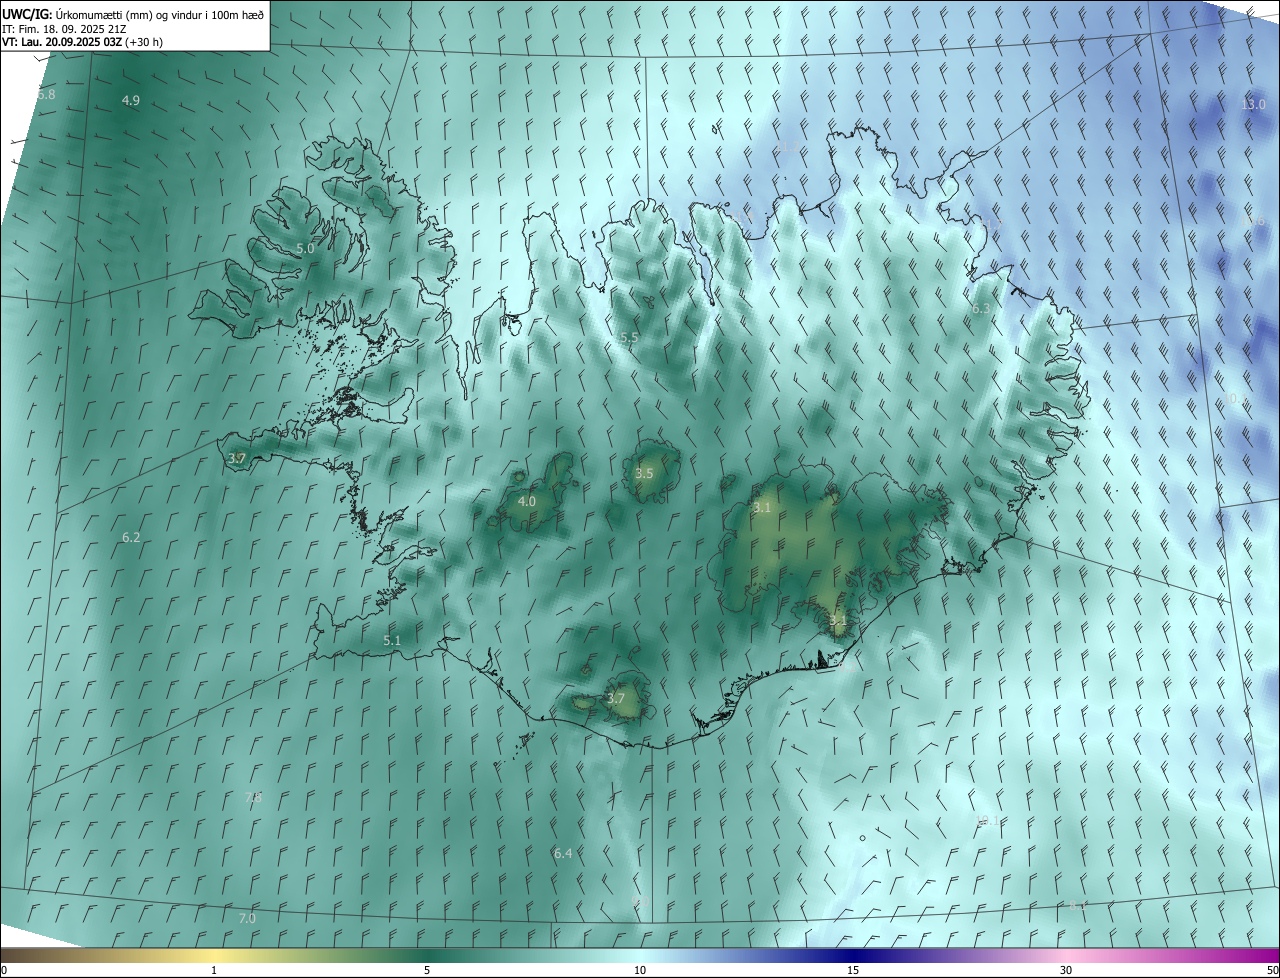Image resolution: width=1280 pixels, height=978 pixels.
Task: Click the 50 tick on the color scale
Action: (x=1272, y=970)
